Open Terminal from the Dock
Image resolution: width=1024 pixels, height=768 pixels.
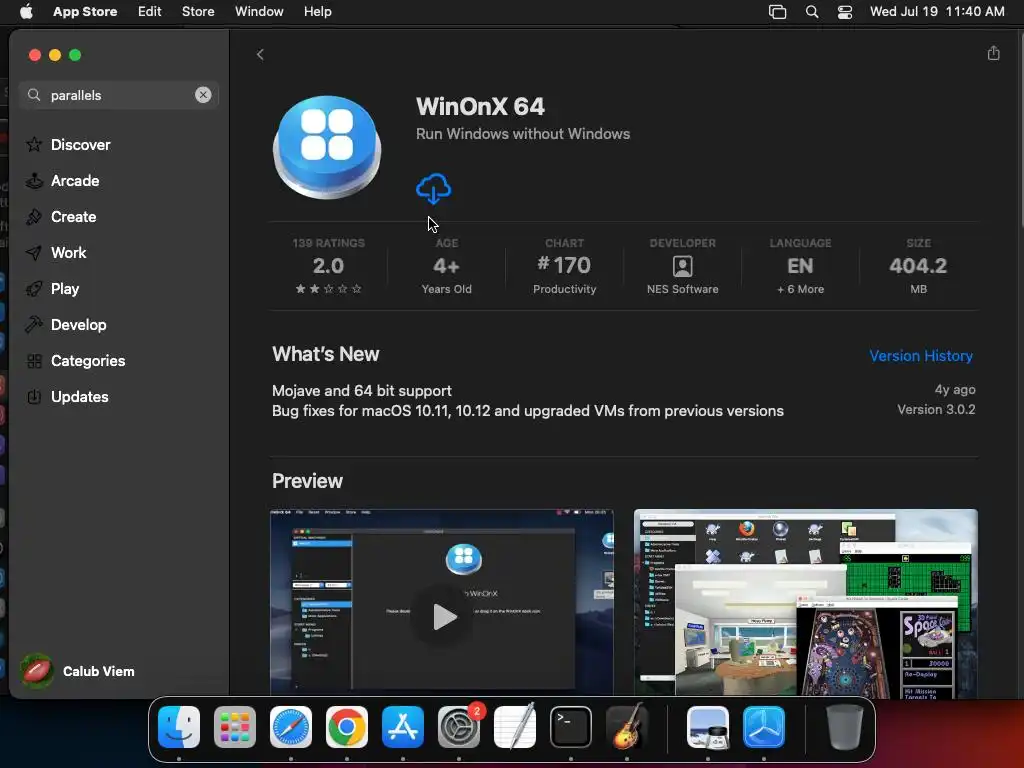pos(571,727)
